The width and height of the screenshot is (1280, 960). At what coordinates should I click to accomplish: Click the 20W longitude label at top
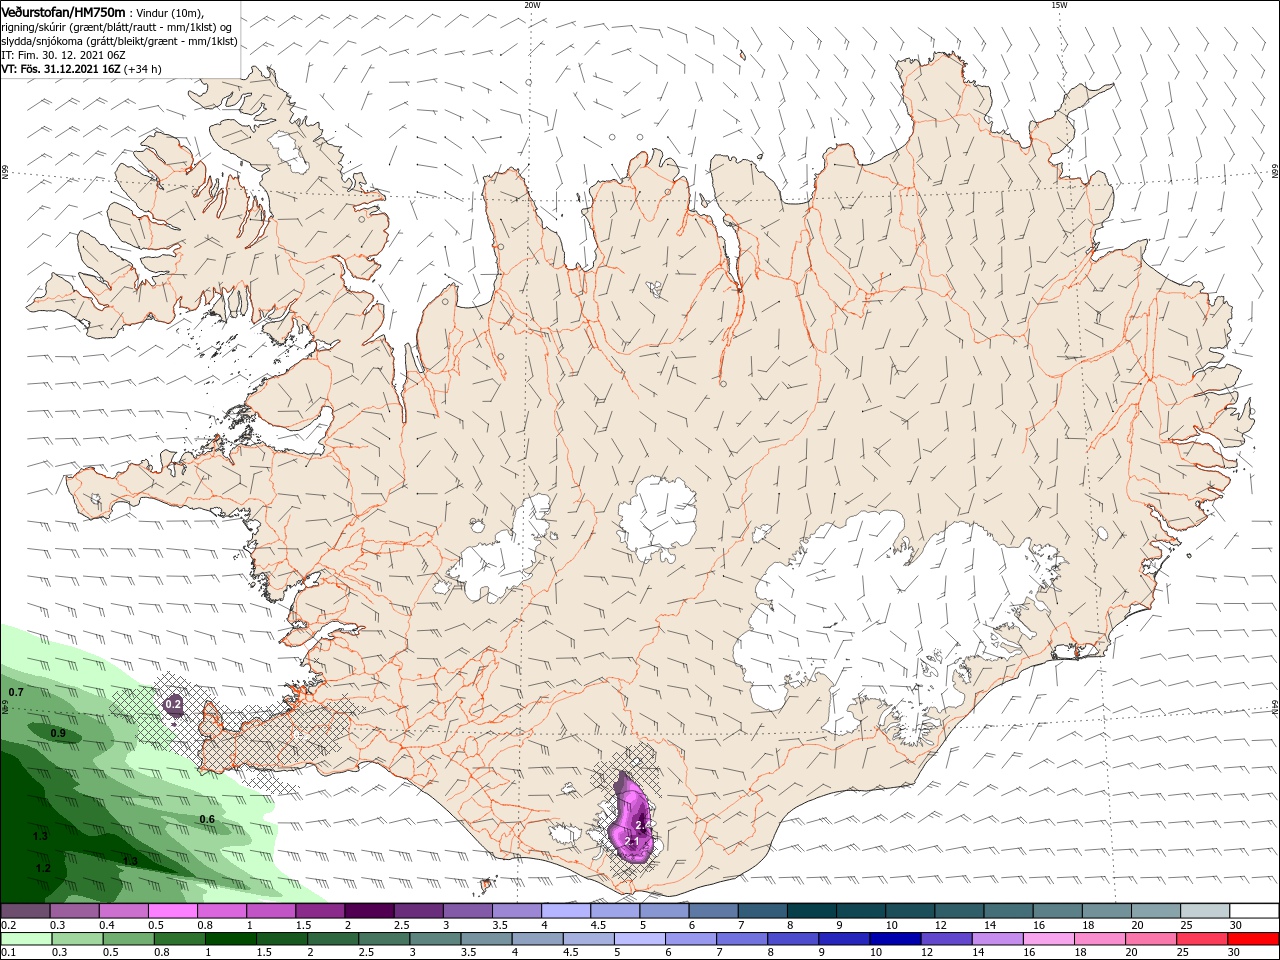click(x=532, y=4)
